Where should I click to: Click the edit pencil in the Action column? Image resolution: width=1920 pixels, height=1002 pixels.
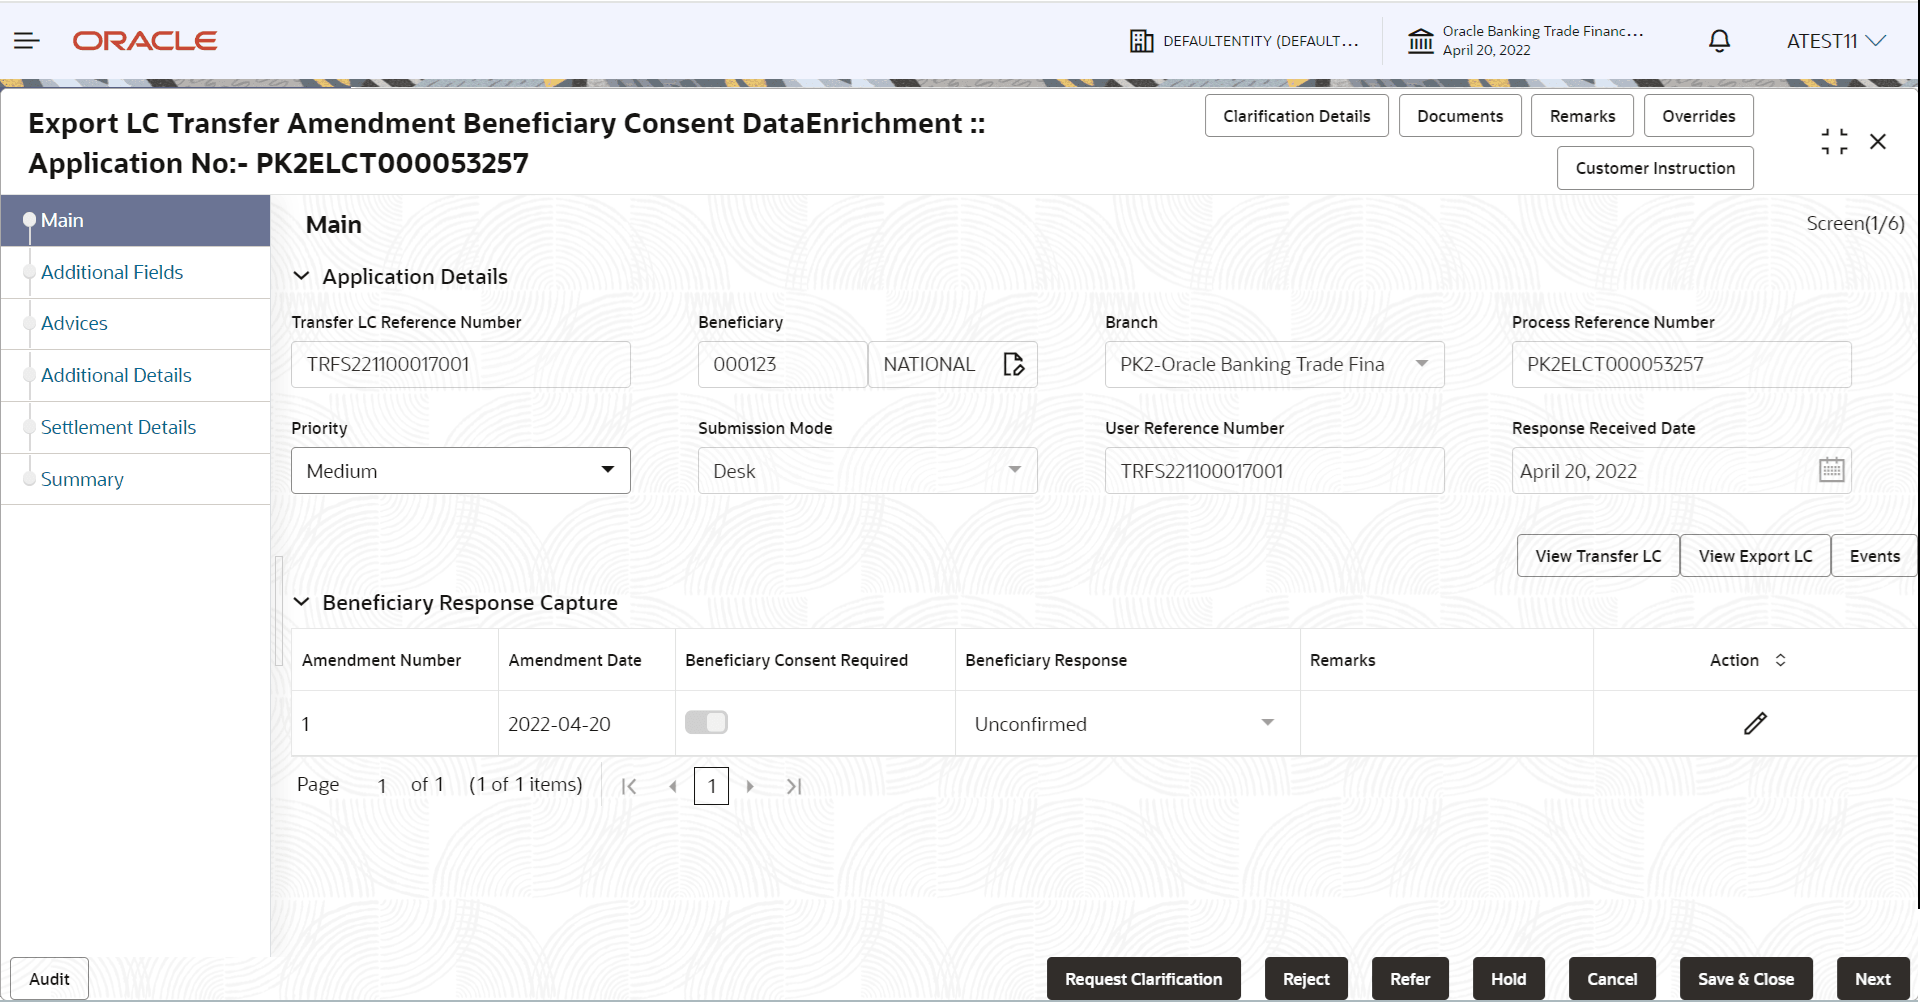pos(1756,723)
